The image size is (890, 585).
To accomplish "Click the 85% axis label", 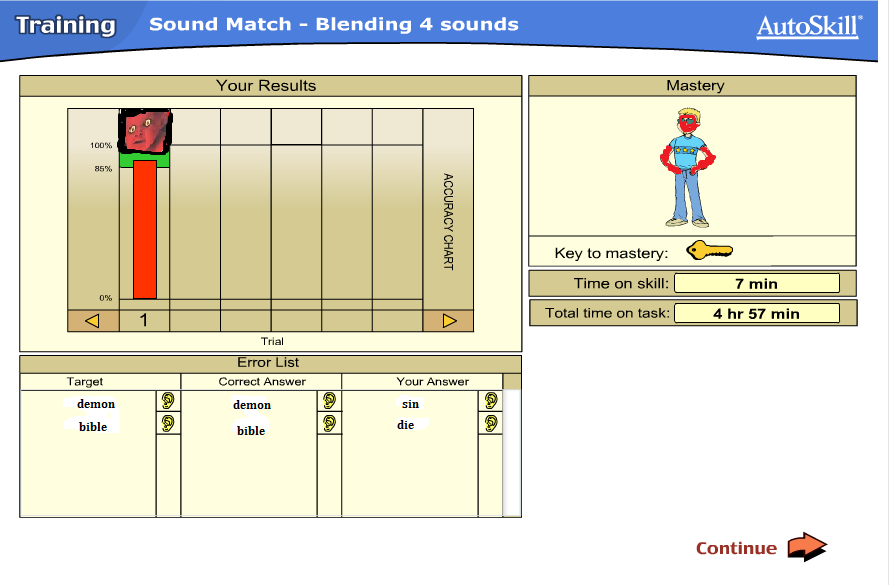I will pyautogui.click(x=103, y=169).
